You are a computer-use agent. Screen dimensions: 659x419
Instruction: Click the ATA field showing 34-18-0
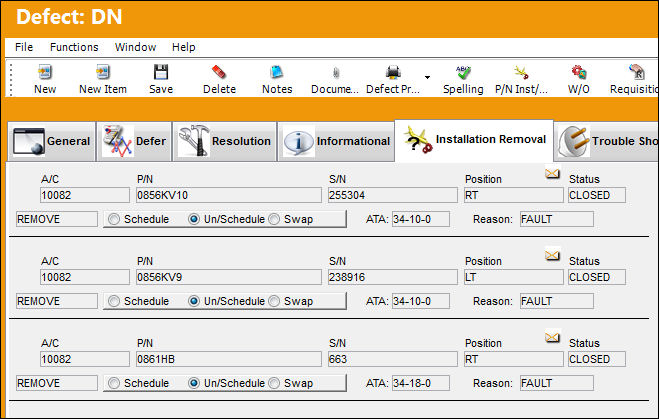(421, 383)
